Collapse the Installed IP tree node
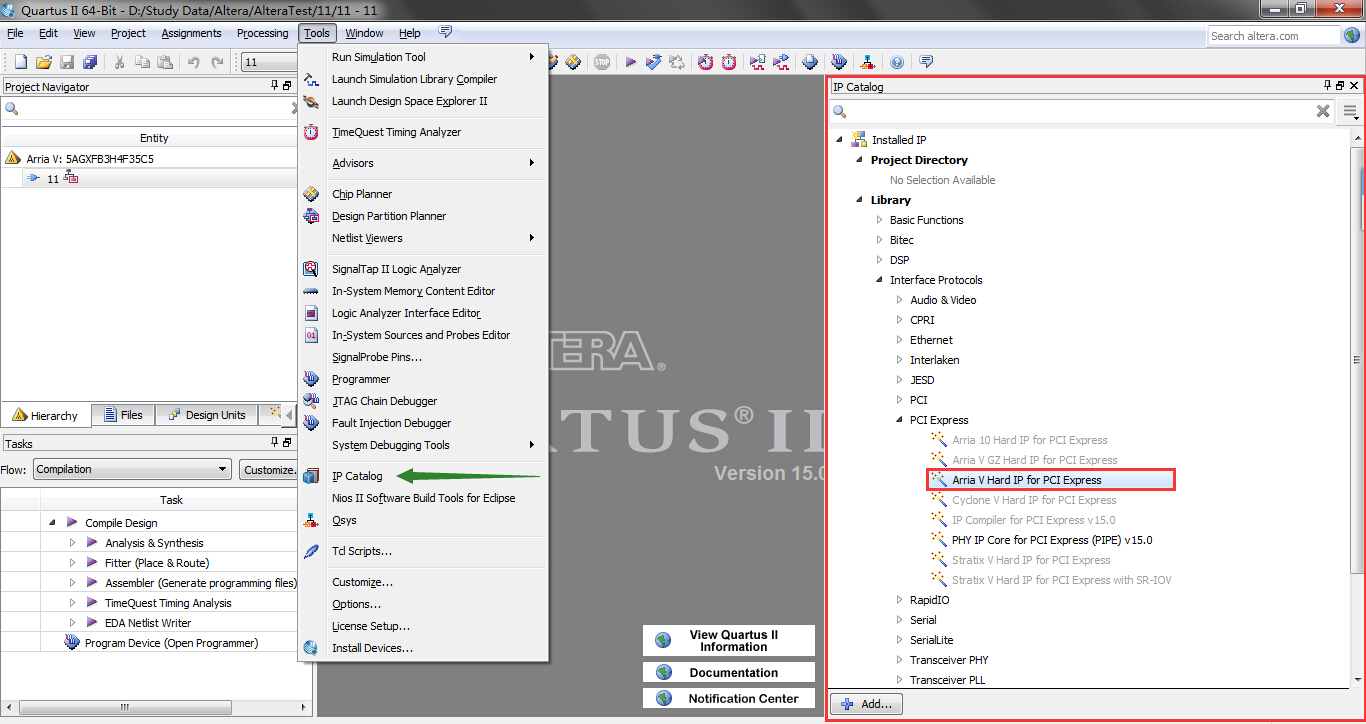The width and height of the screenshot is (1366, 724). (839, 140)
